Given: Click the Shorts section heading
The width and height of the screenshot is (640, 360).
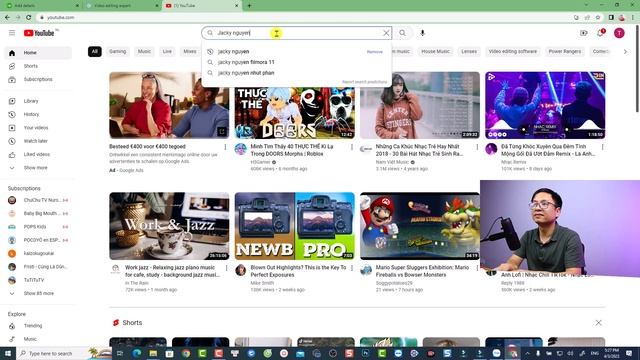Looking at the screenshot, I should click(132, 323).
